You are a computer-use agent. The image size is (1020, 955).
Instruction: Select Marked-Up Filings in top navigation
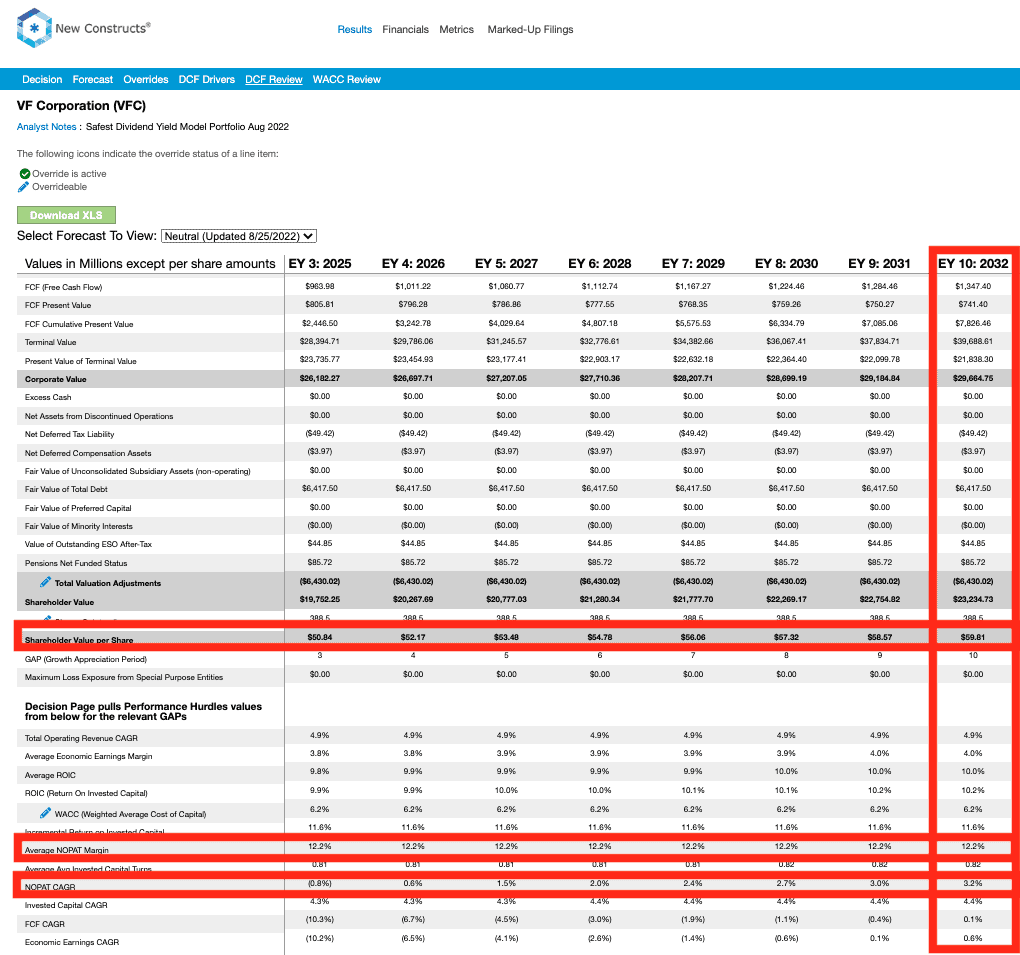point(531,29)
